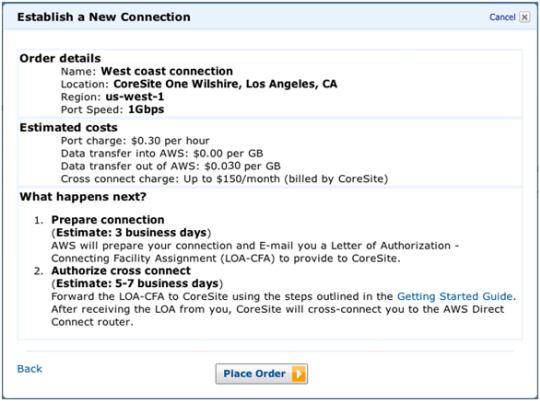Click the 1Gbps port speed value

point(146,110)
